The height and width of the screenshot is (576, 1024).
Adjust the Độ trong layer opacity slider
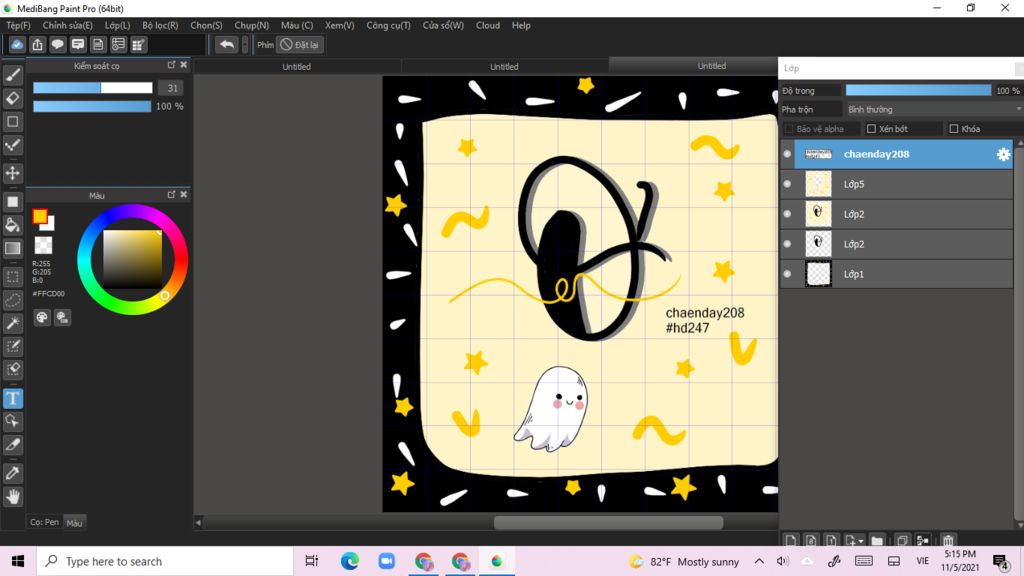(x=918, y=91)
